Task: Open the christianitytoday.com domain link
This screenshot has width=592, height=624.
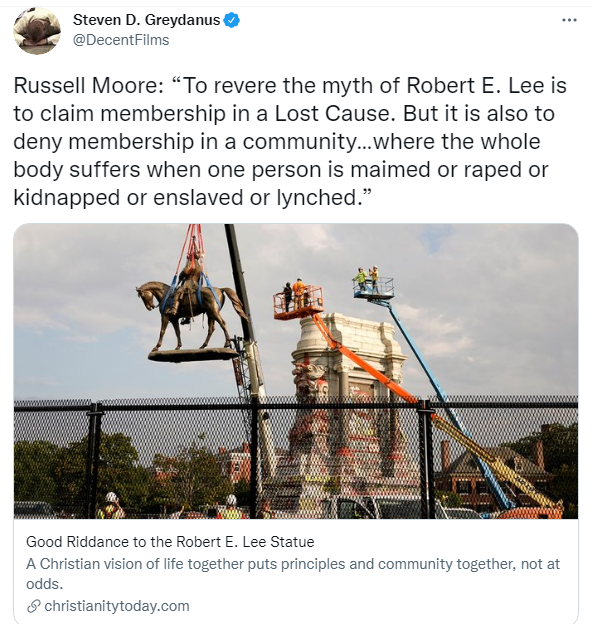Action: click(117, 606)
